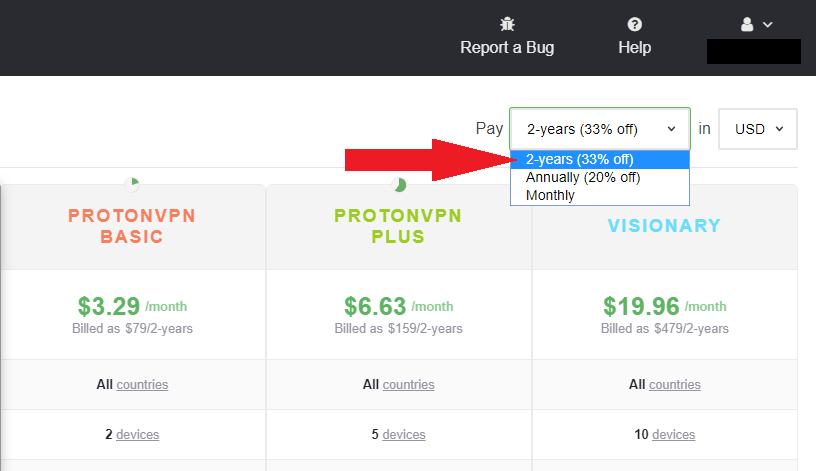The width and height of the screenshot is (816, 471).
Task: Open countries link under Visionary plan
Action: coord(675,385)
